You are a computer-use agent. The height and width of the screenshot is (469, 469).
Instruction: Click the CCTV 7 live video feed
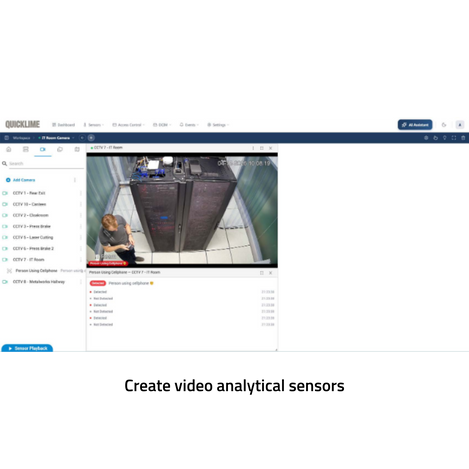click(182, 210)
